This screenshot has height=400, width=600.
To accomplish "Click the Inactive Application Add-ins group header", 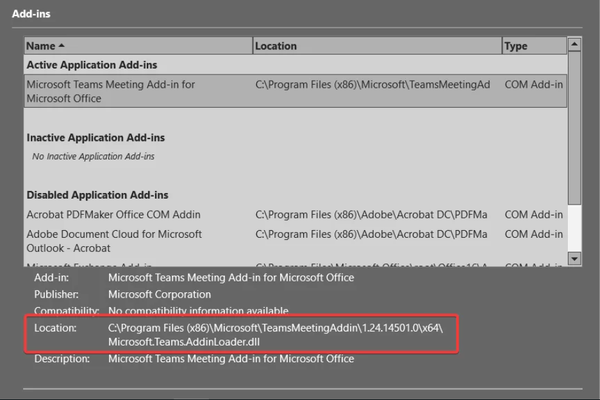I will (x=96, y=138).
